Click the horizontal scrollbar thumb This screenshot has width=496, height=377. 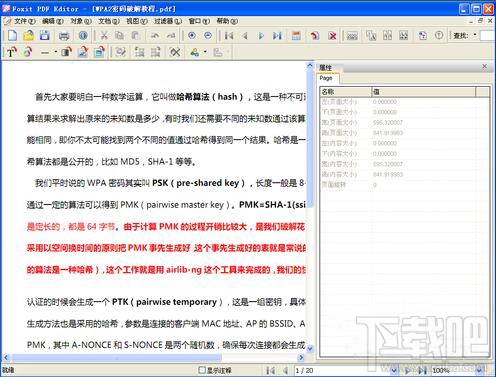[117, 358]
